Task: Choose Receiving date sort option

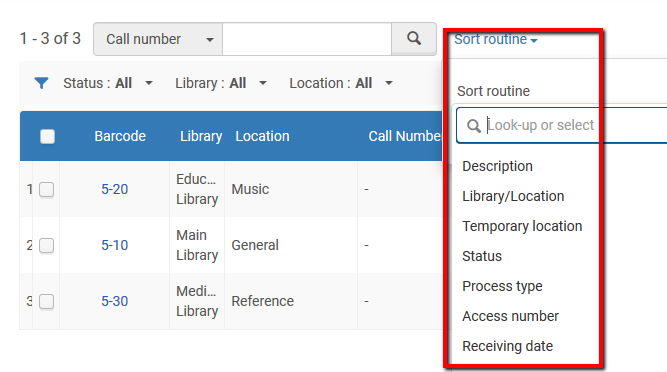Action: point(507,346)
